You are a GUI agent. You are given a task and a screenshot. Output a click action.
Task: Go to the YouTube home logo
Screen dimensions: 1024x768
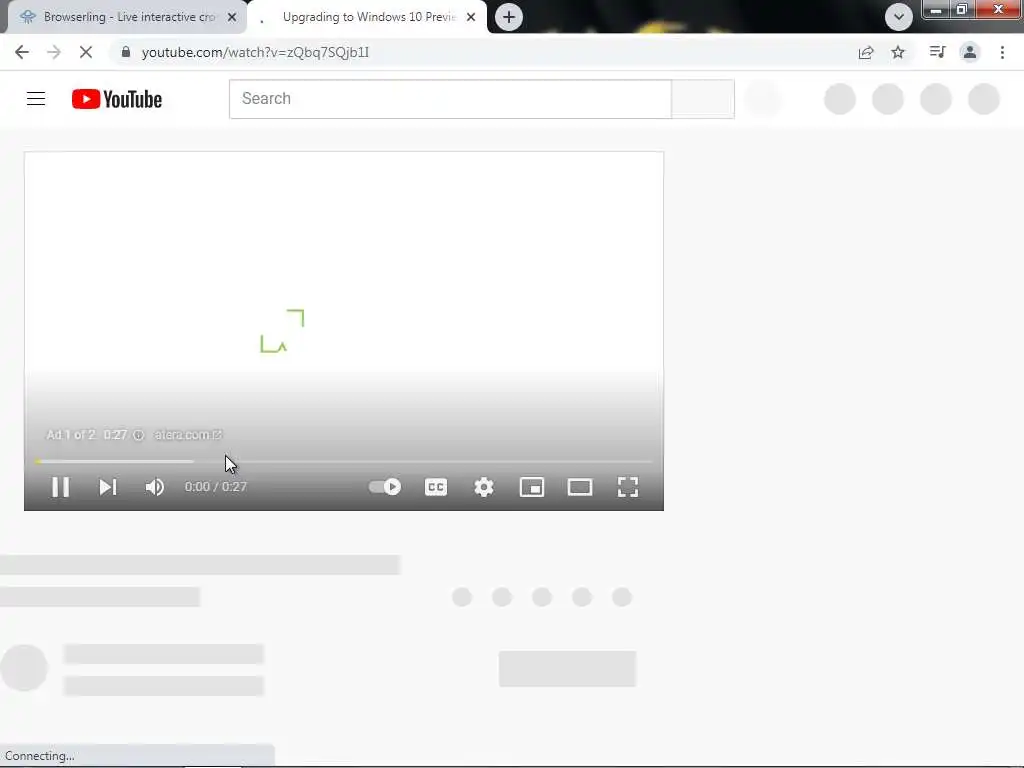117,99
